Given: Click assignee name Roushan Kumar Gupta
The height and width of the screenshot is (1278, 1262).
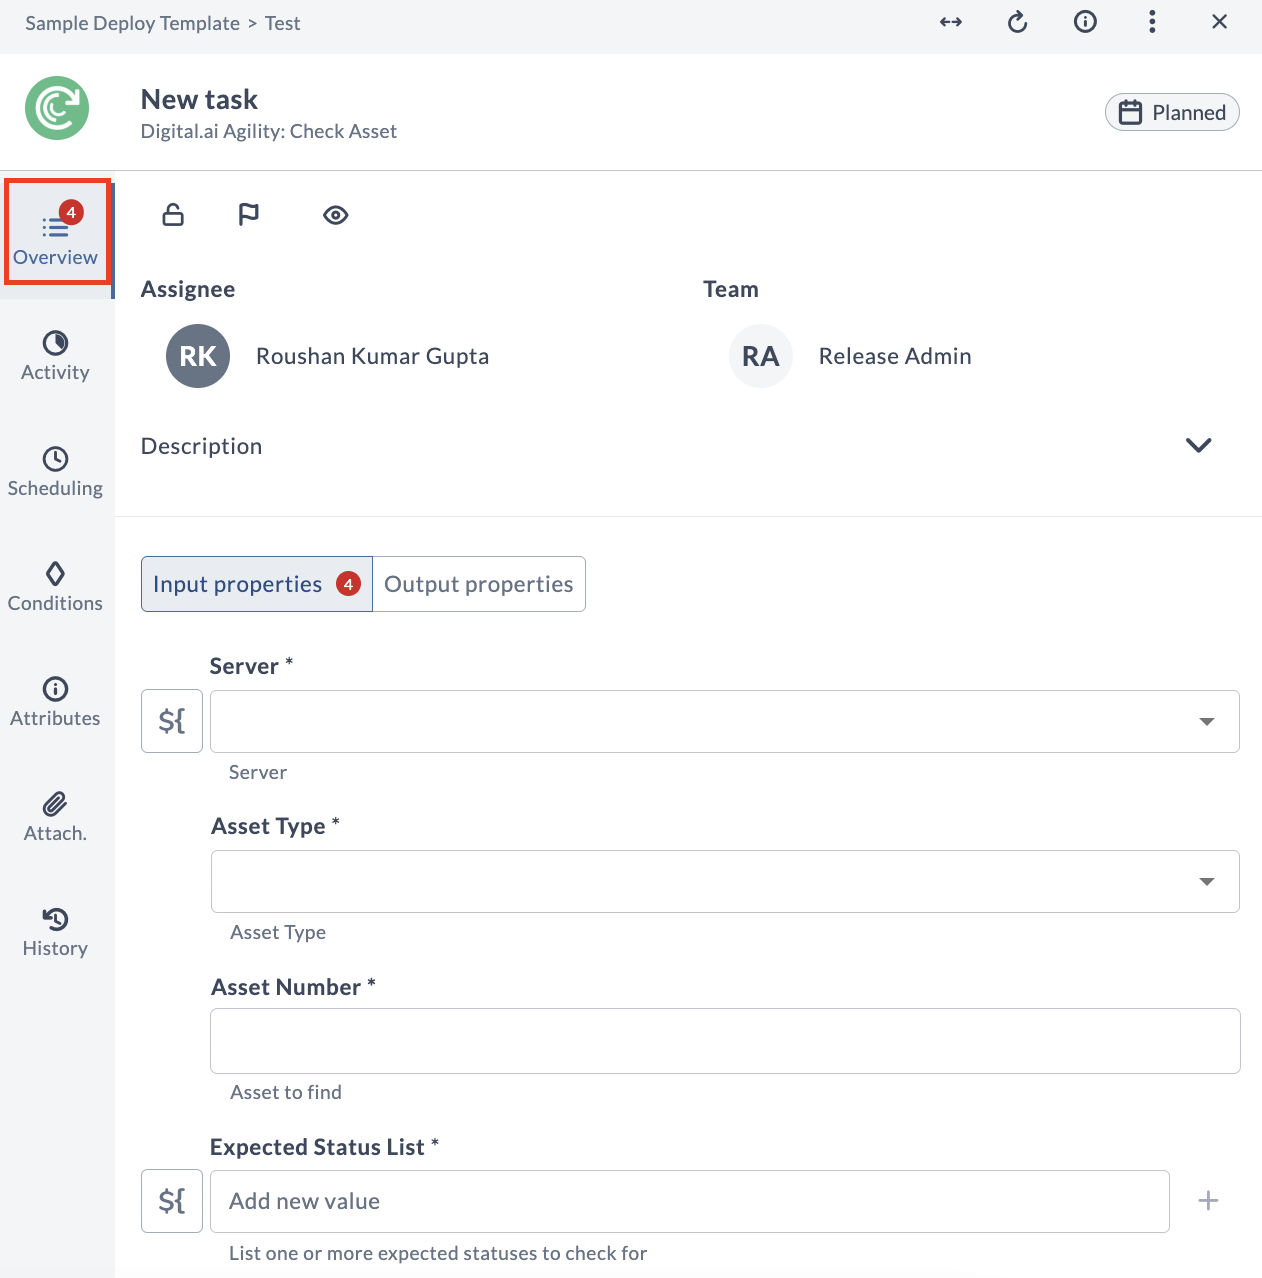Looking at the screenshot, I should click(x=372, y=356).
